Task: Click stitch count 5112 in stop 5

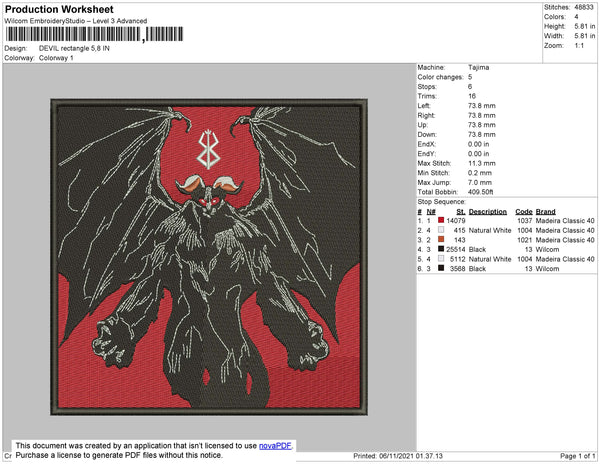Action: (x=457, y=259)
